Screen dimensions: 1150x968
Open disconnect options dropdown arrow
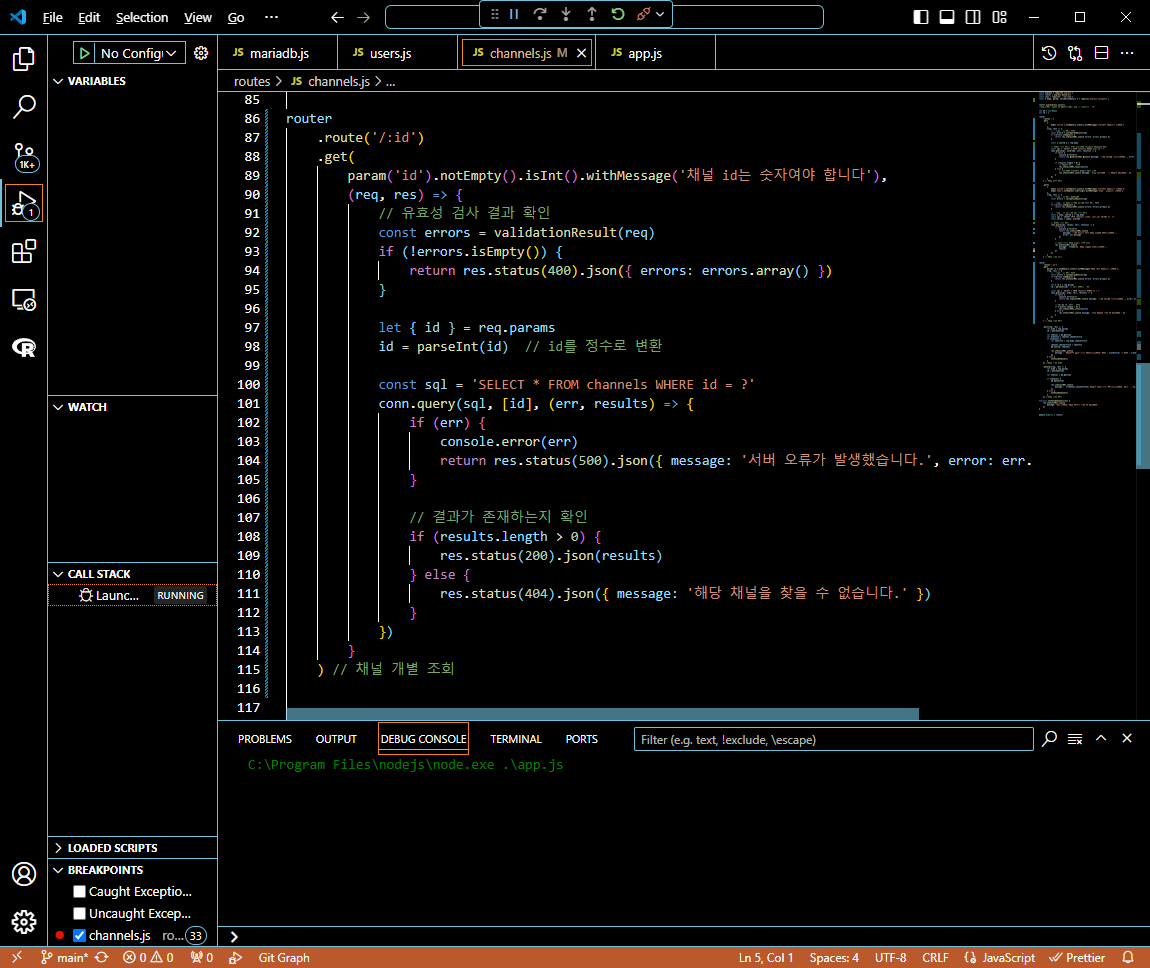pyautogui.click(x=660, y=14)
